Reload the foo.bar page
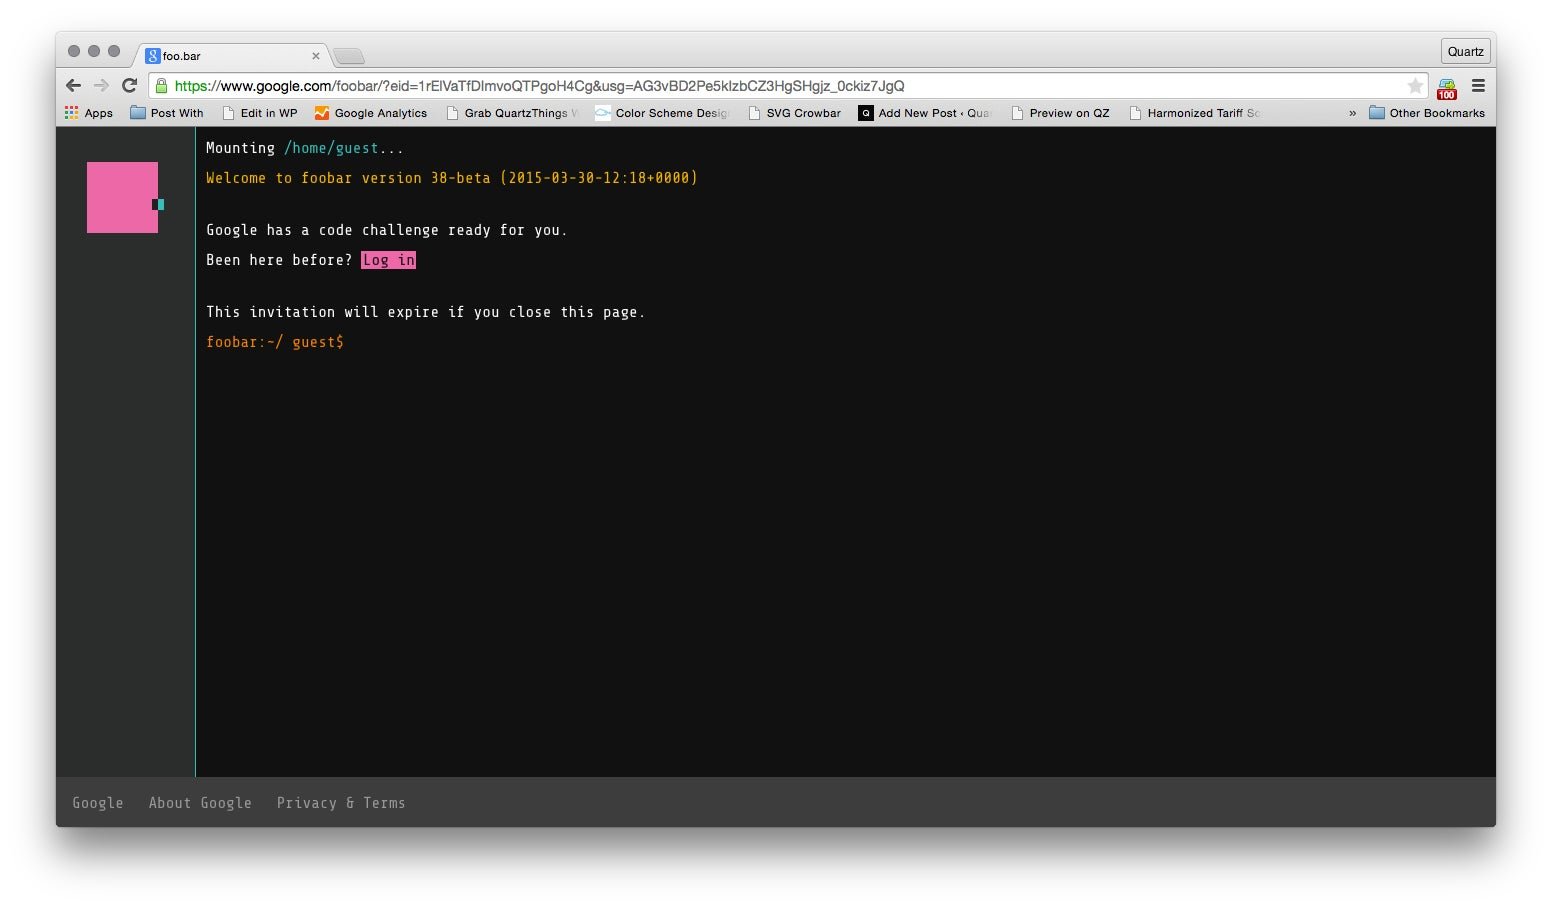This screenshot has height=907, width=1552. tap(129, 86)
